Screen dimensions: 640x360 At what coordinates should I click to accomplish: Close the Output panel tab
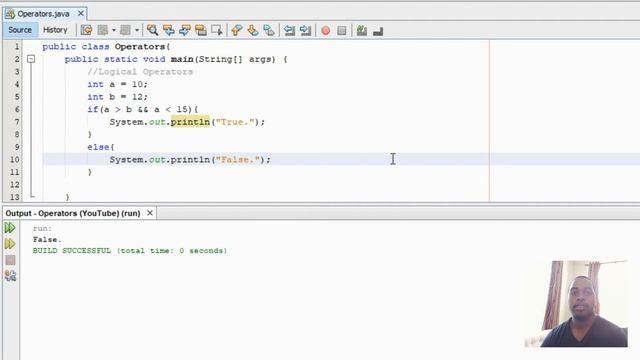click(150, 213)
